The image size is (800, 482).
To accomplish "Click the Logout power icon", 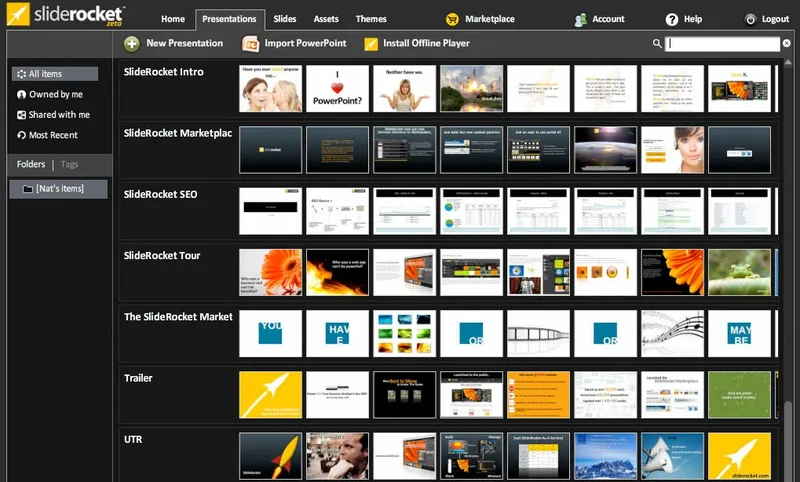I will 751,19.
